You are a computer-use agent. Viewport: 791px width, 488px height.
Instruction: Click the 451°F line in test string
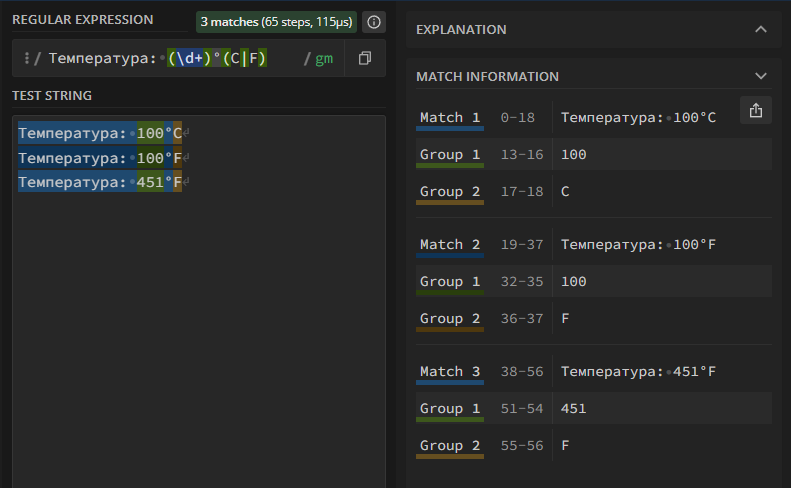click(x=100, y=182)
